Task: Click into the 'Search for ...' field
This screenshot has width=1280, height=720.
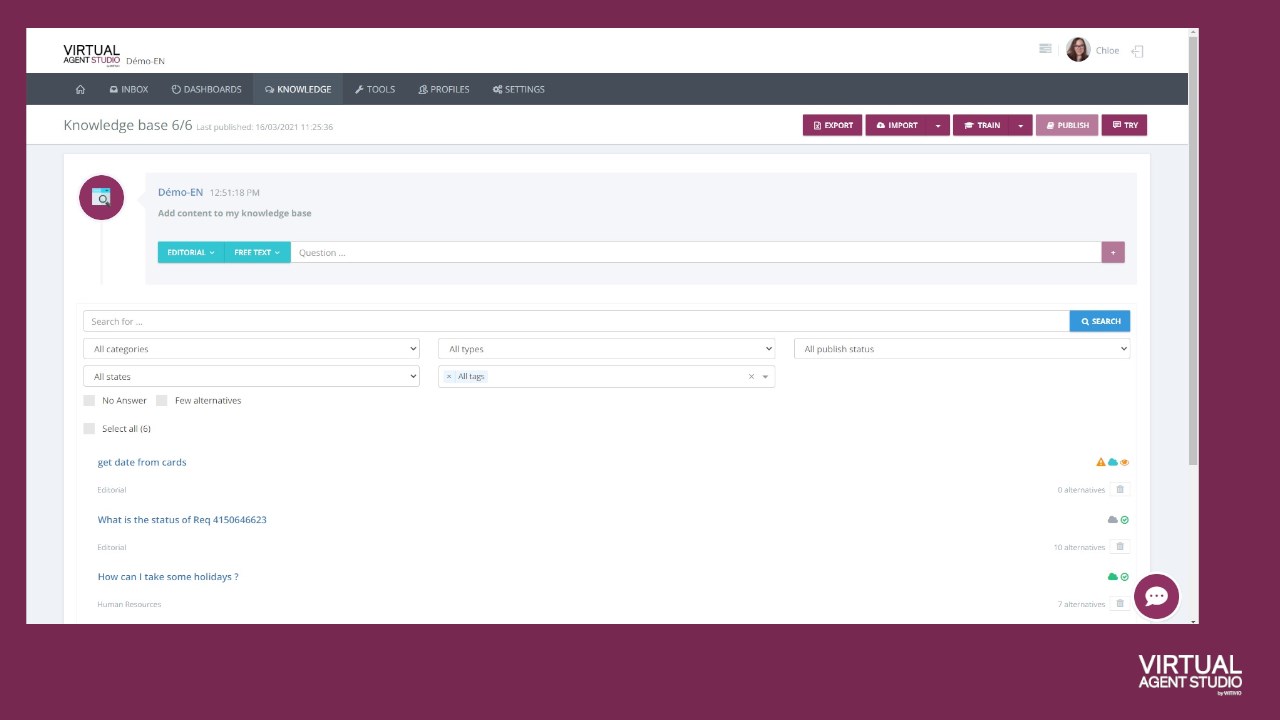Action: tap(576, 321)
